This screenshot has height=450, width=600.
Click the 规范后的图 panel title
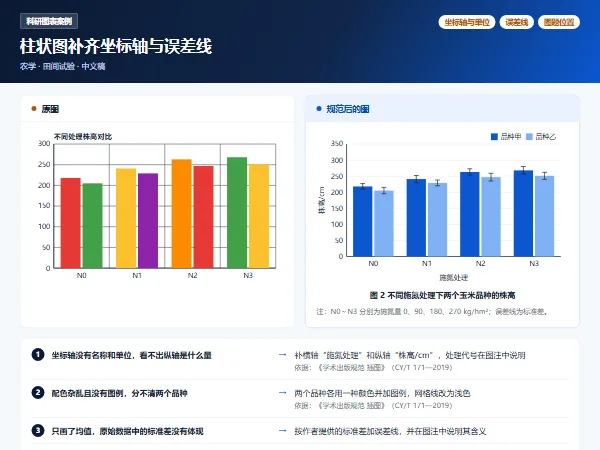coord(347,109)
